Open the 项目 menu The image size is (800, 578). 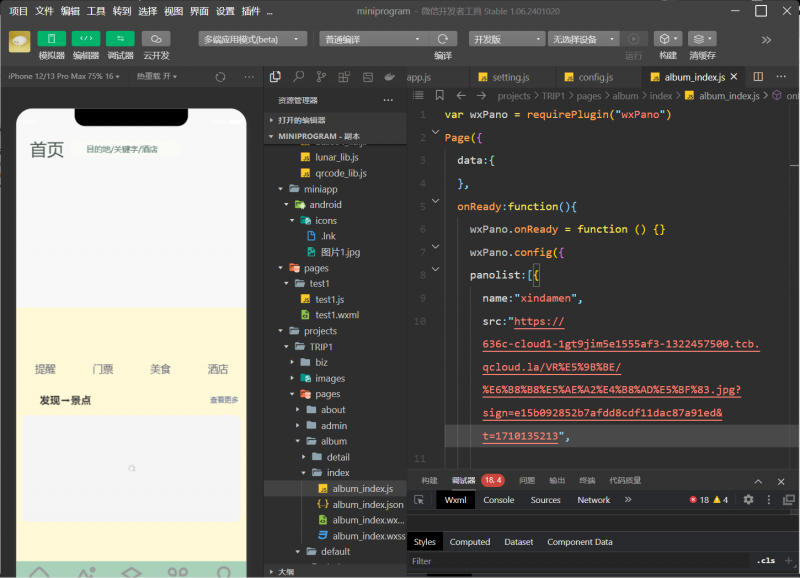(18, 11)
